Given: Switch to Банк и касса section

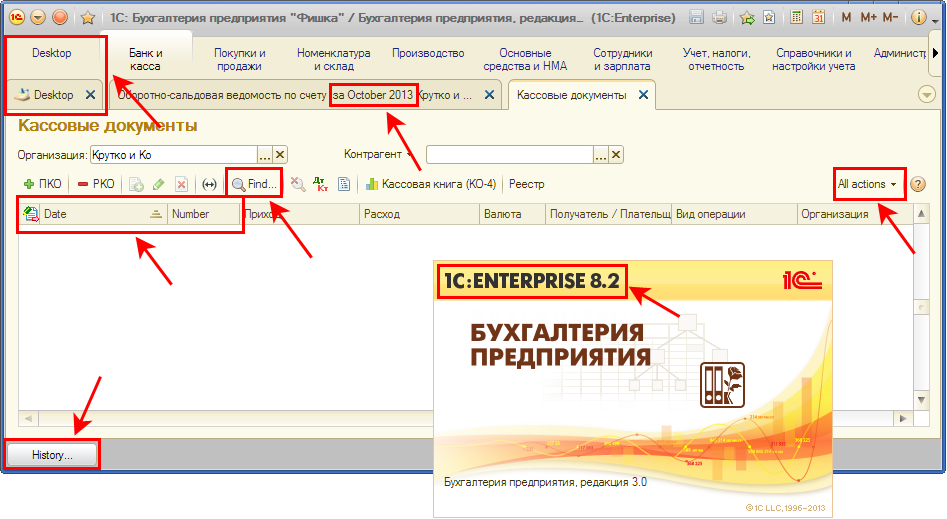Looking at the screenshot, I should coord(145,59).
